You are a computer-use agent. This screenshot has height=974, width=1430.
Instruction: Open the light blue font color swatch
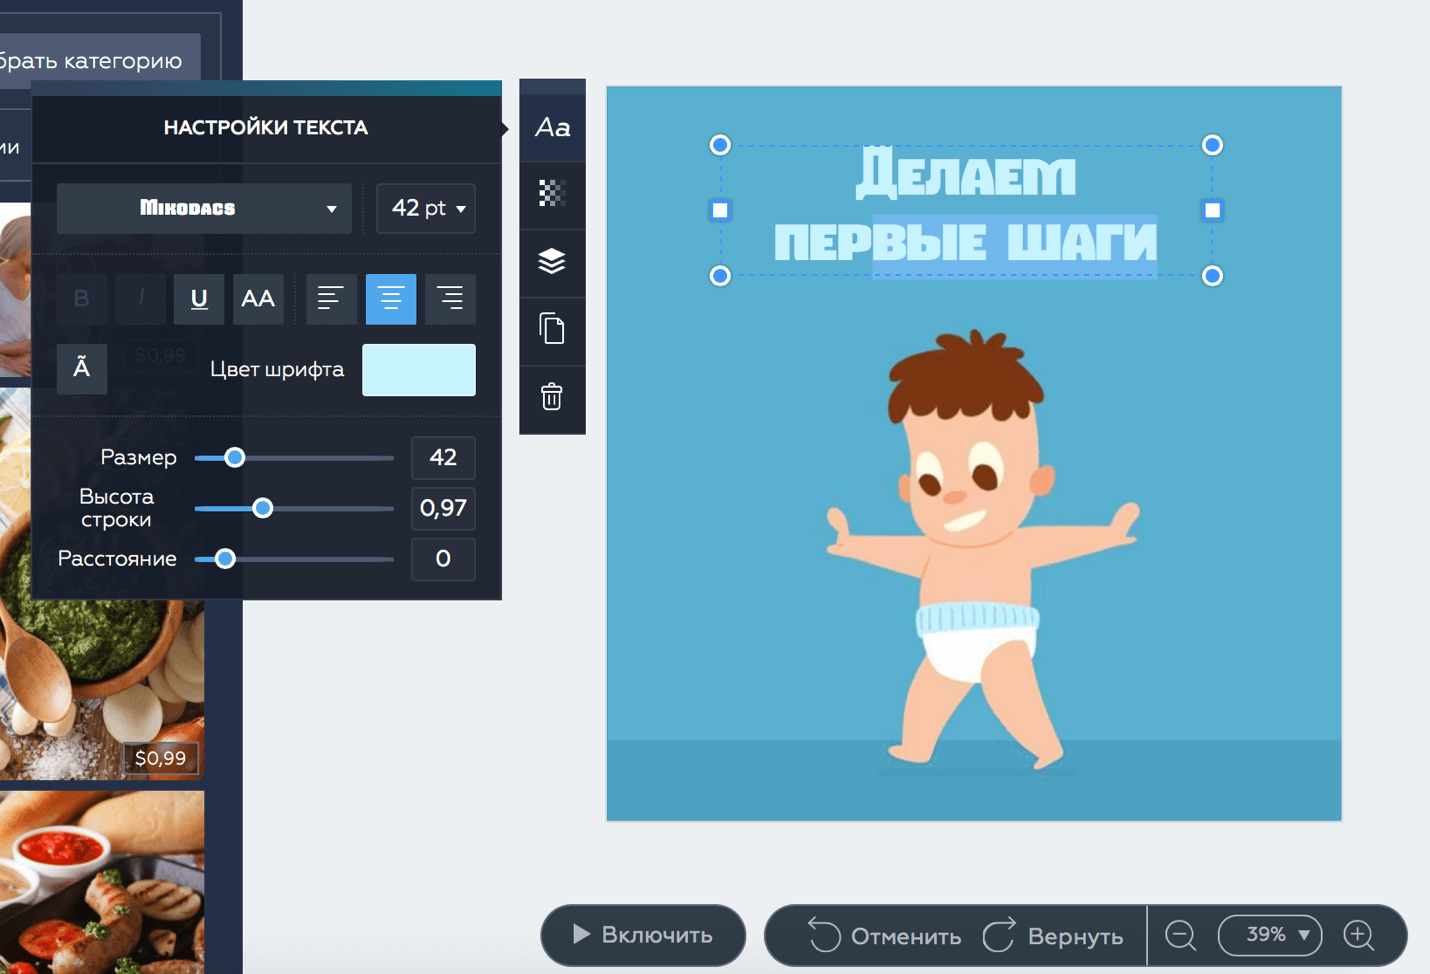click(418, 370)
